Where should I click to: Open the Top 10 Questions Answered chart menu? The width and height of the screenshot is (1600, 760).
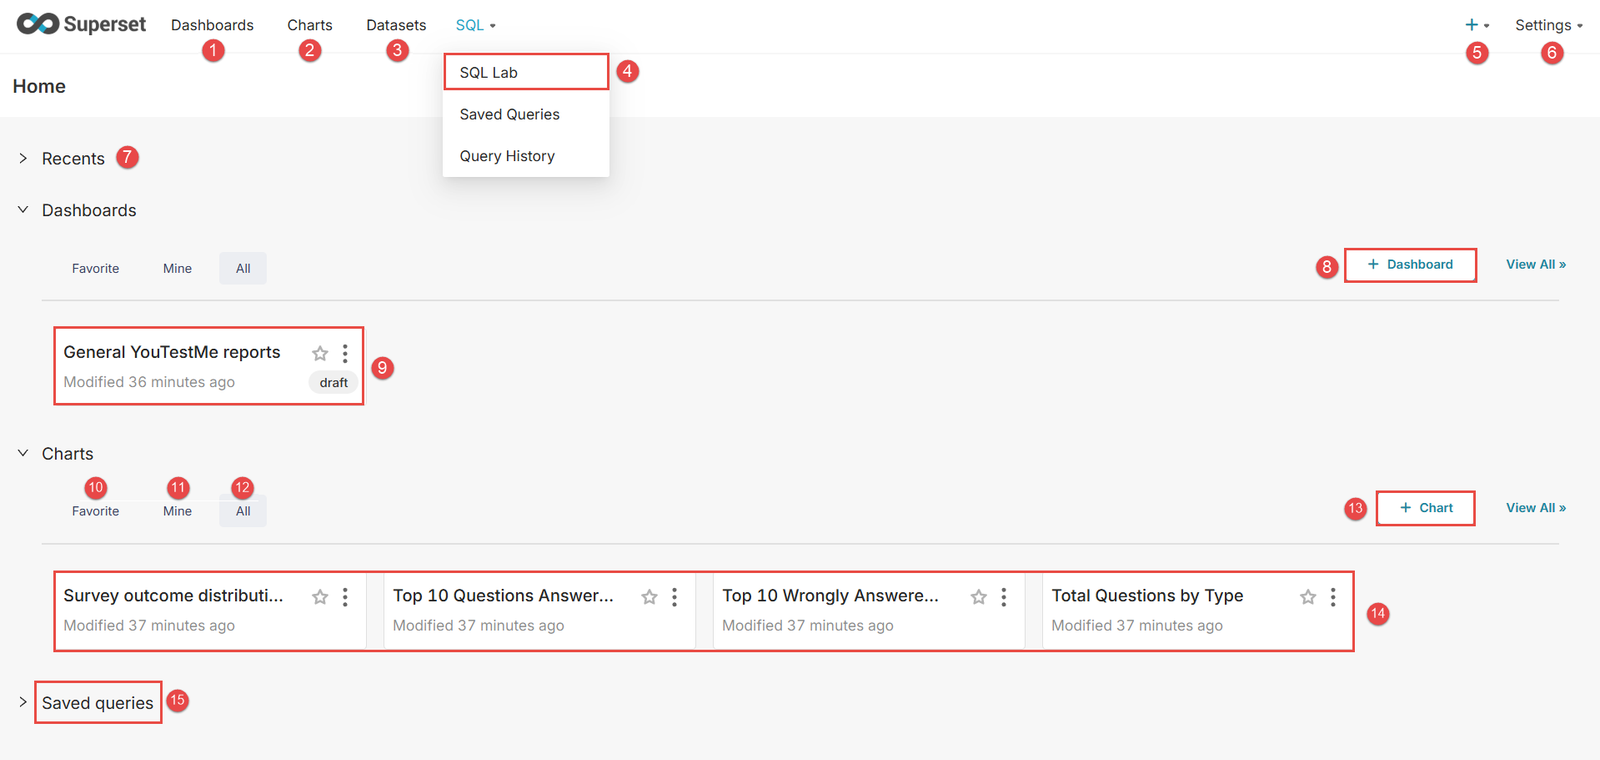click(x=675, y=597)
